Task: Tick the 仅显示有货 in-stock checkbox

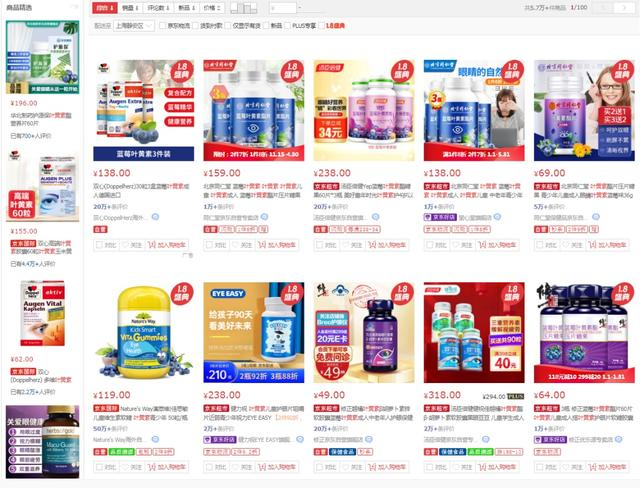Action: 228,26
